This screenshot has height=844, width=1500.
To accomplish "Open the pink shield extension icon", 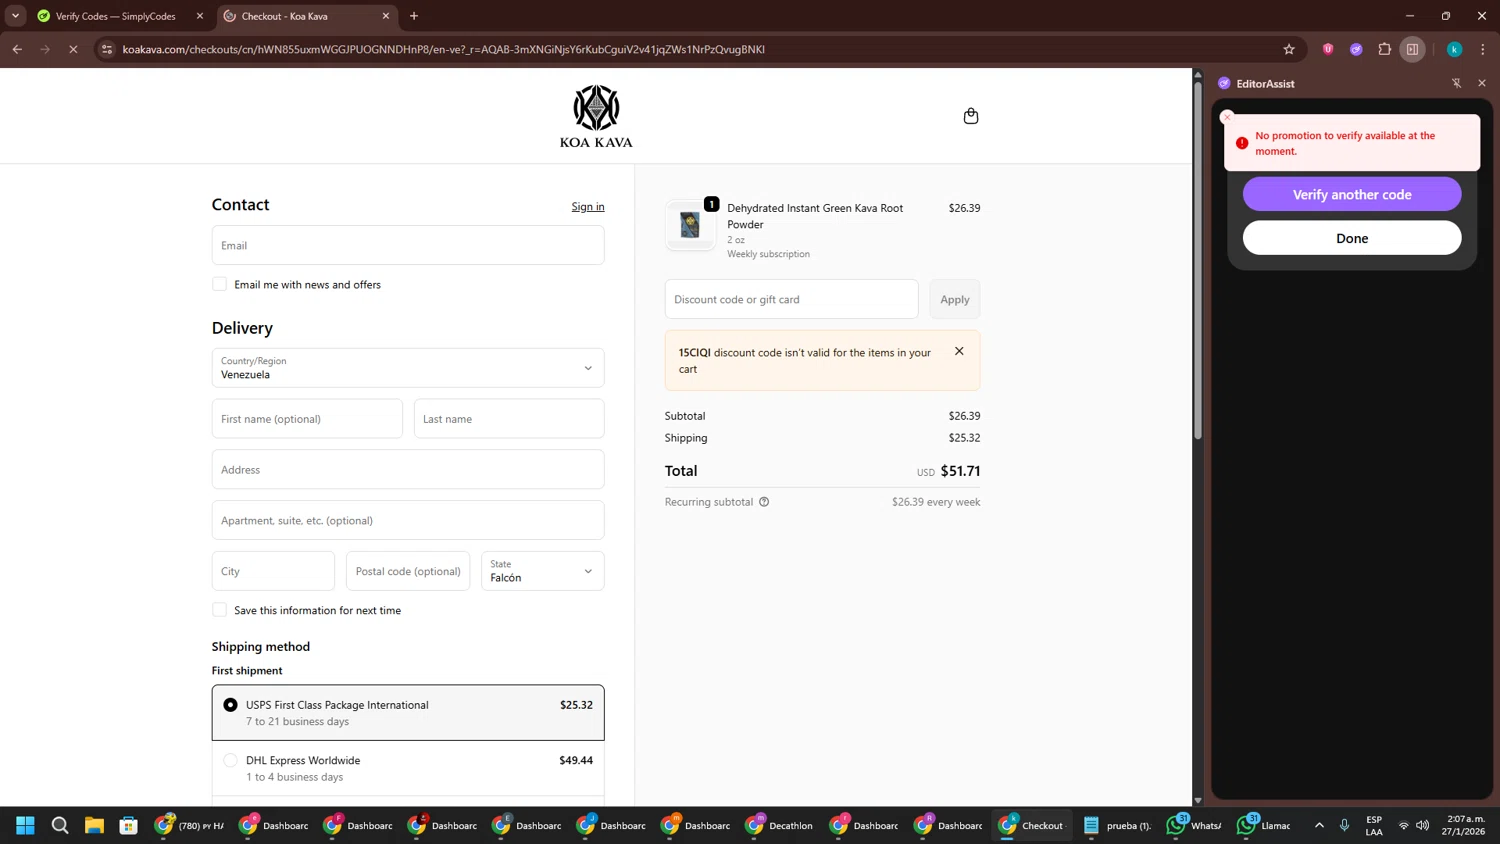I will click(1328, 49).
